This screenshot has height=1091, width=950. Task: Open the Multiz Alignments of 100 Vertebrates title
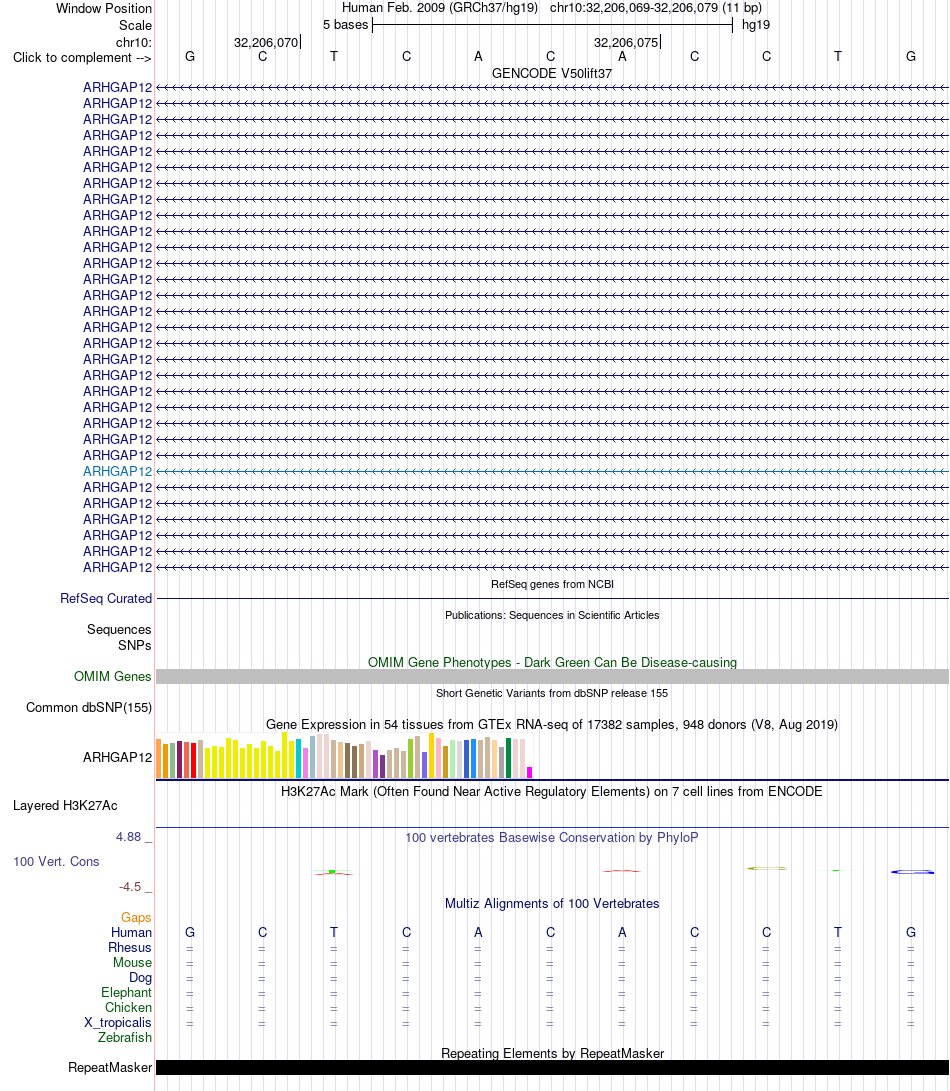pyautogui.click(x=552, y=904)
